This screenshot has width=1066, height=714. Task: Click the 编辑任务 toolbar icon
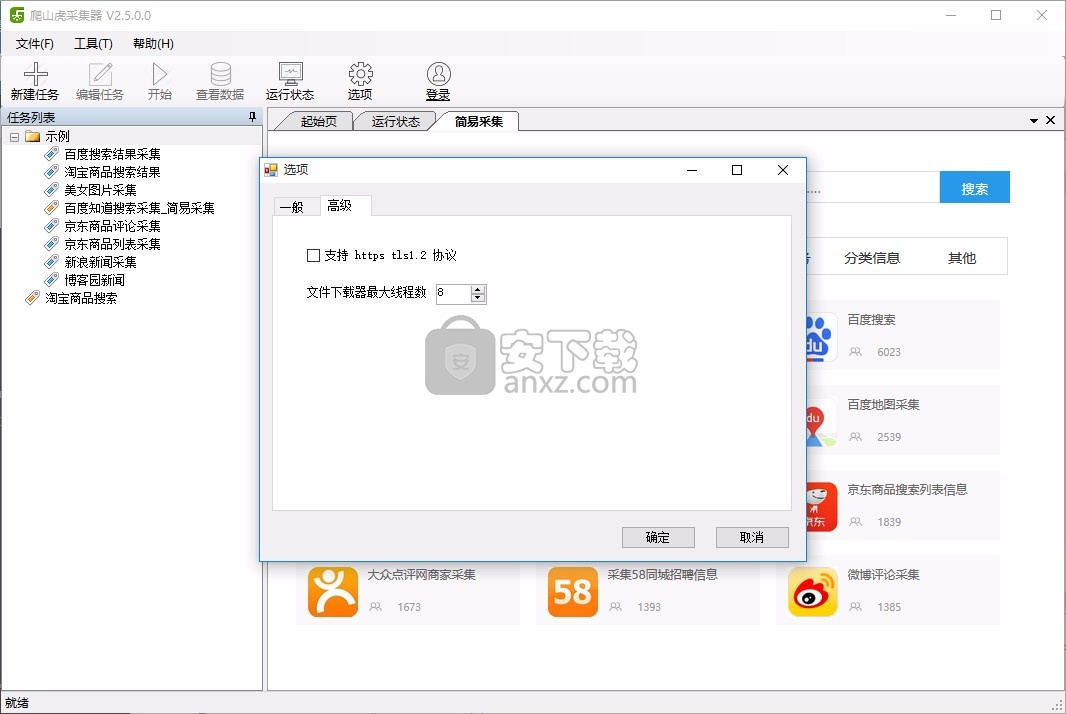click(100, 73)
